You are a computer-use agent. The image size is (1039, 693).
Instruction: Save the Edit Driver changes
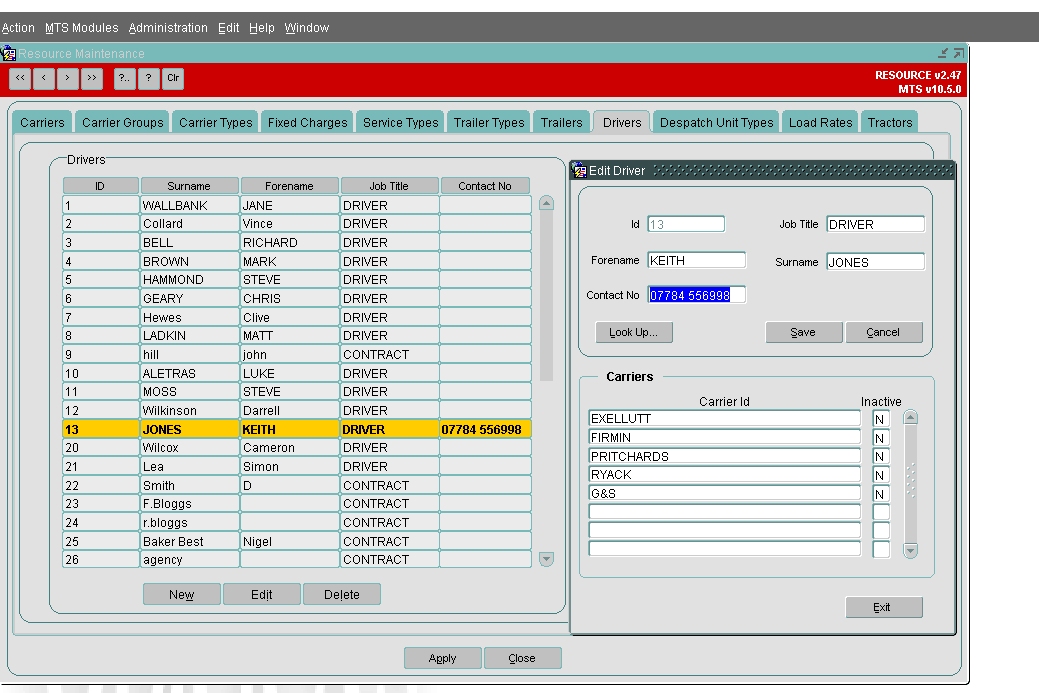pyautogui.click(x=803, y=332)
